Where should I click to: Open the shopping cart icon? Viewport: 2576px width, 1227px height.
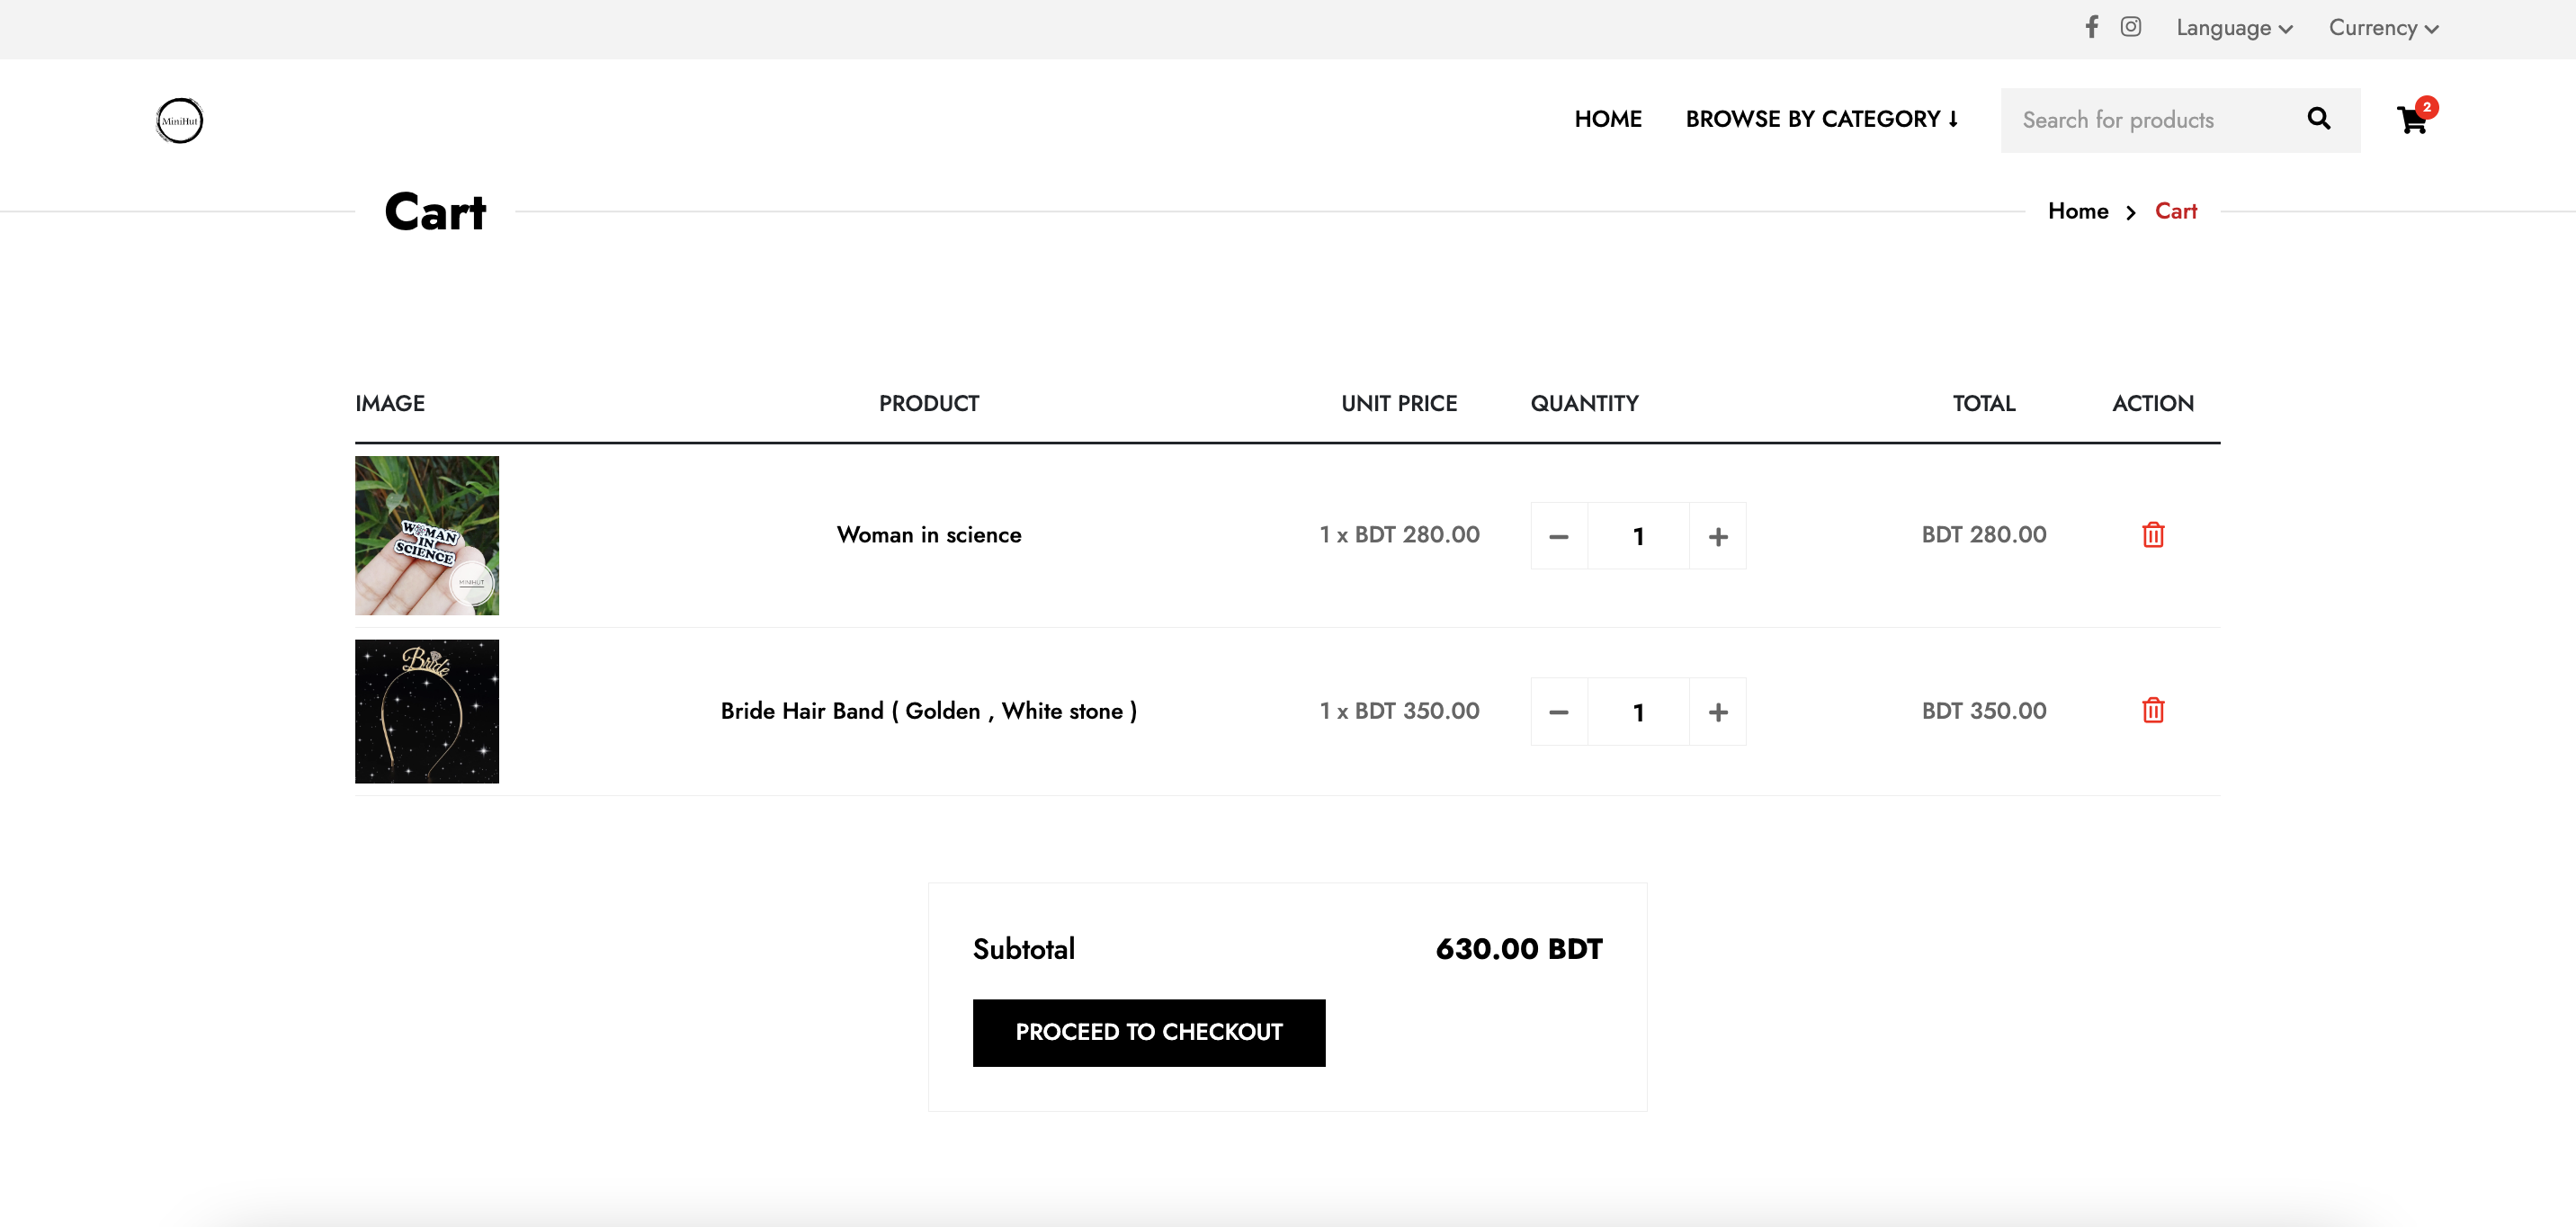tap(2414, 118)
